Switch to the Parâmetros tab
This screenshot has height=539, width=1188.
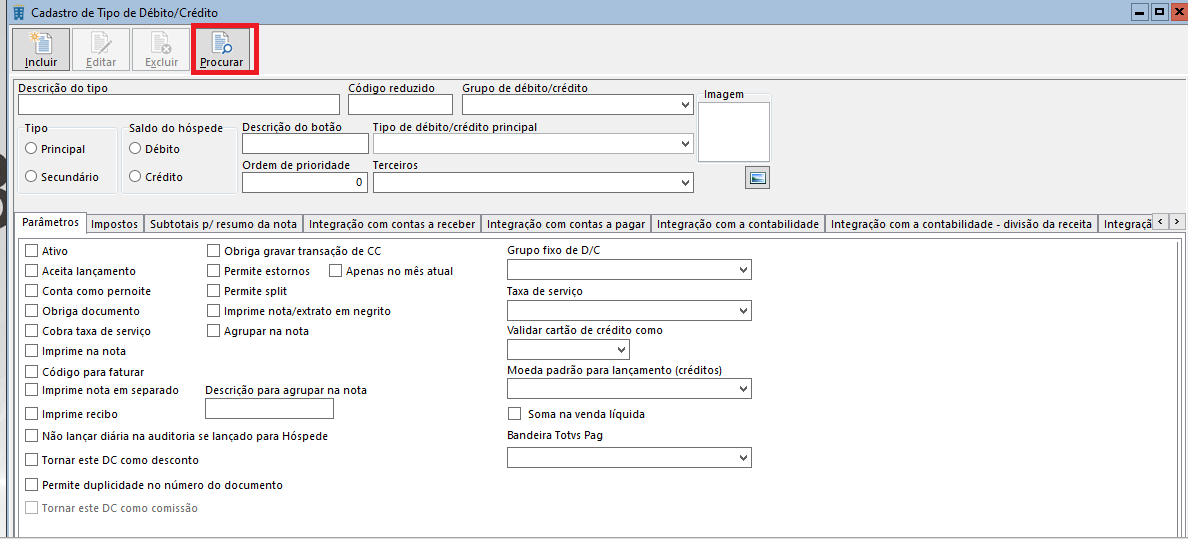[x=51, y=222]
